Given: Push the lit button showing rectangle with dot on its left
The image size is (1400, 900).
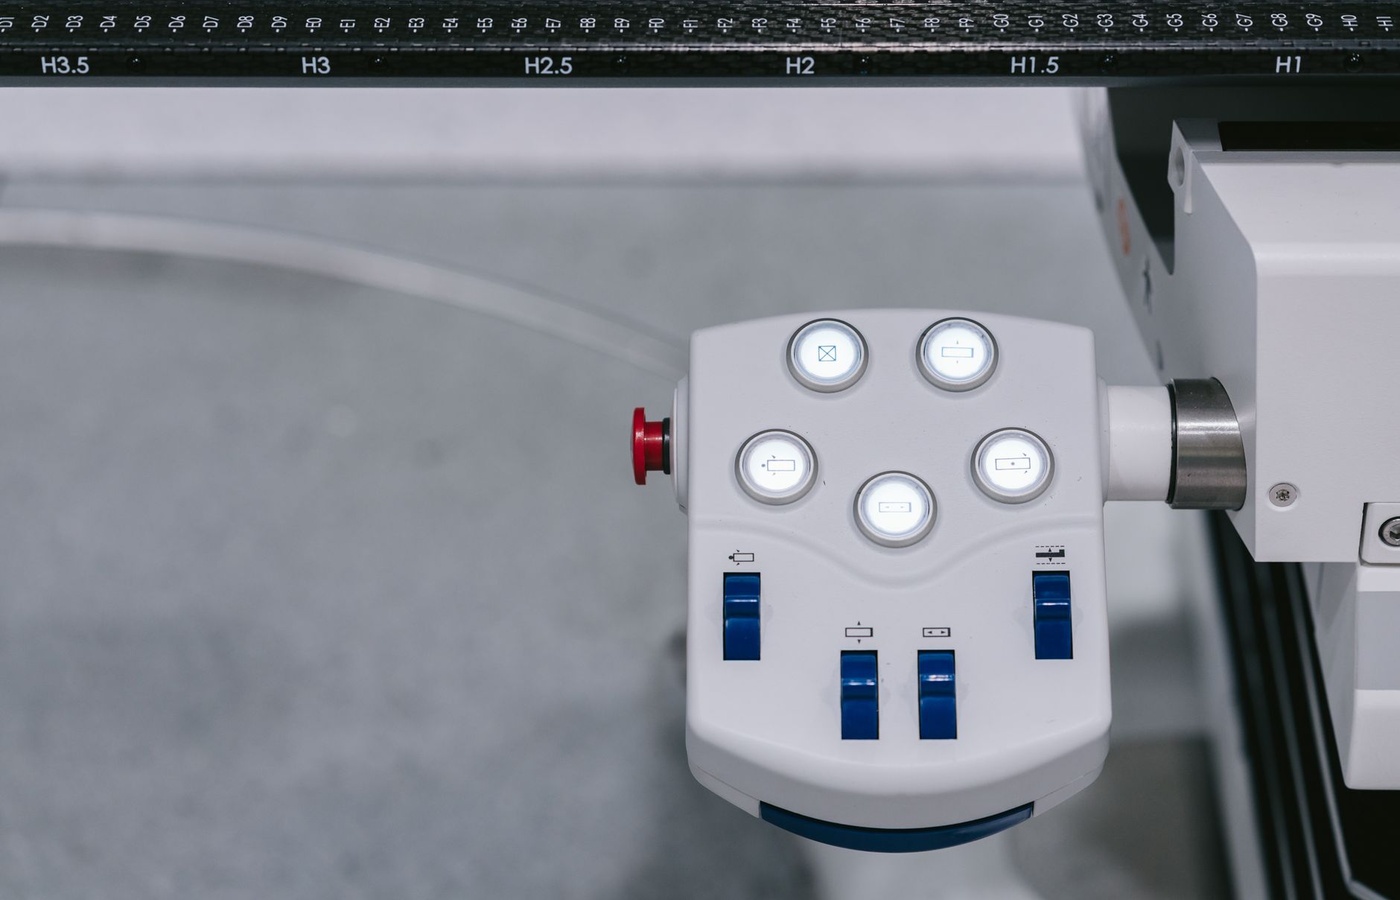Looking at the screenshot, I should pyautogui.click(x=777, y=467).
